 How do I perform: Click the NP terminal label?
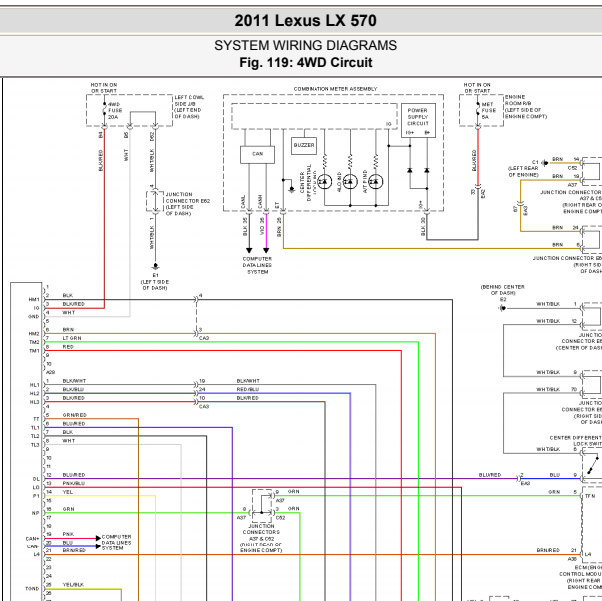pyautogui.click(x=36, y=513)
